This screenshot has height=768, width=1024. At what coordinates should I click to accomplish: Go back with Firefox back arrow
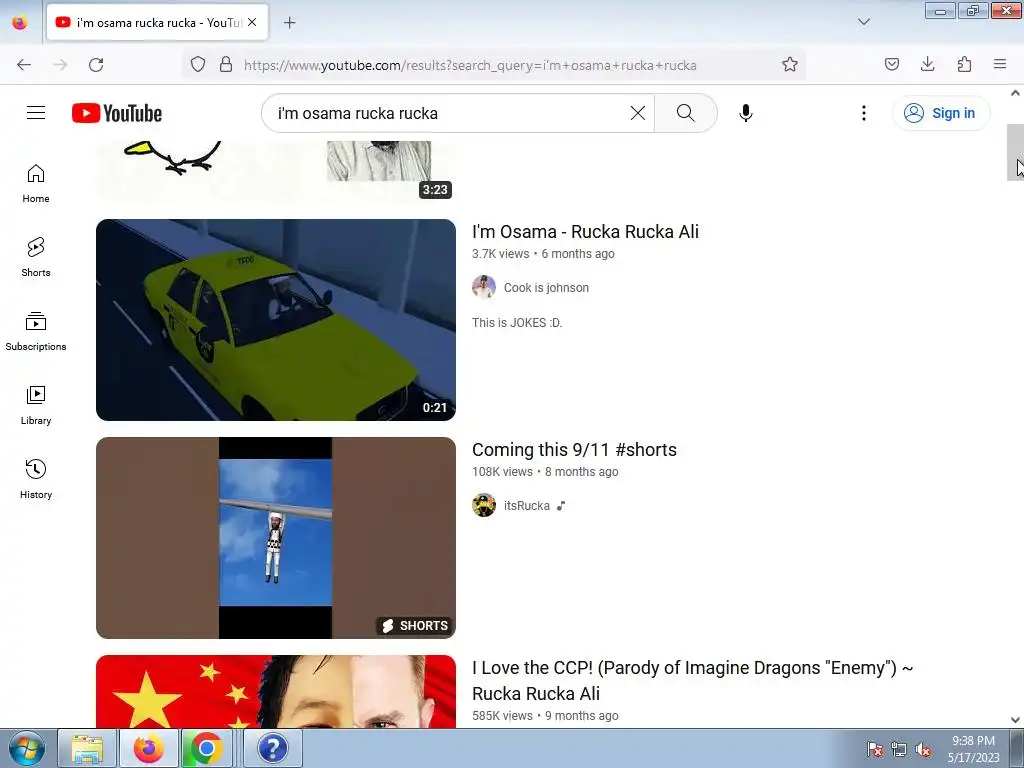pos(24,65)
